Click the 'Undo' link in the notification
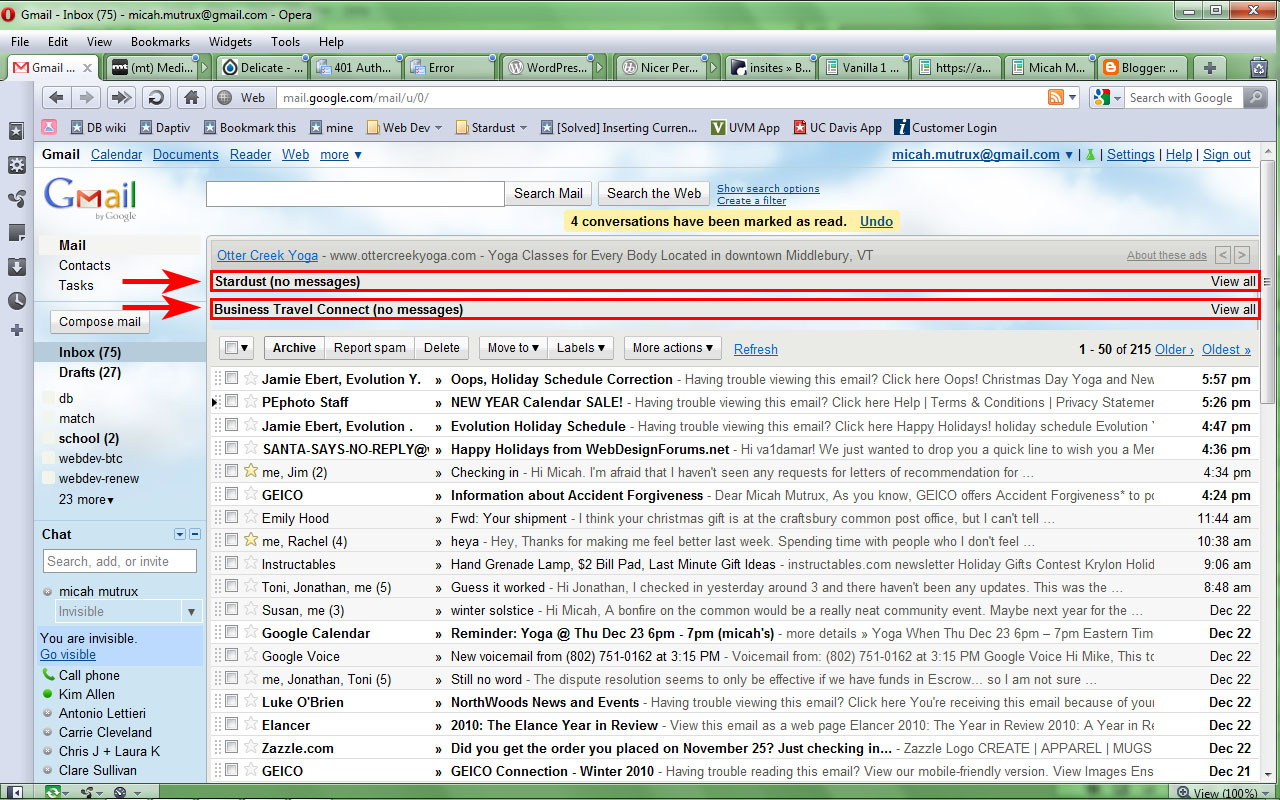The width and height of the screenshot is (1280, 800). tap(877, 221)
